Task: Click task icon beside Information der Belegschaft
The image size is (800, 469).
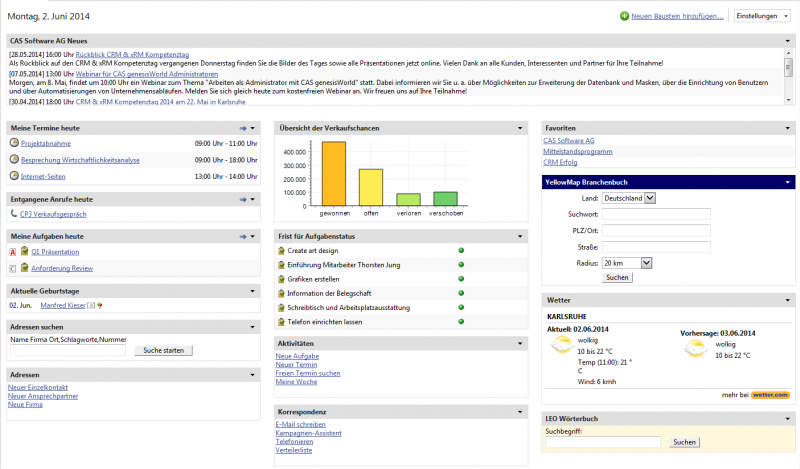Action: 281,293
